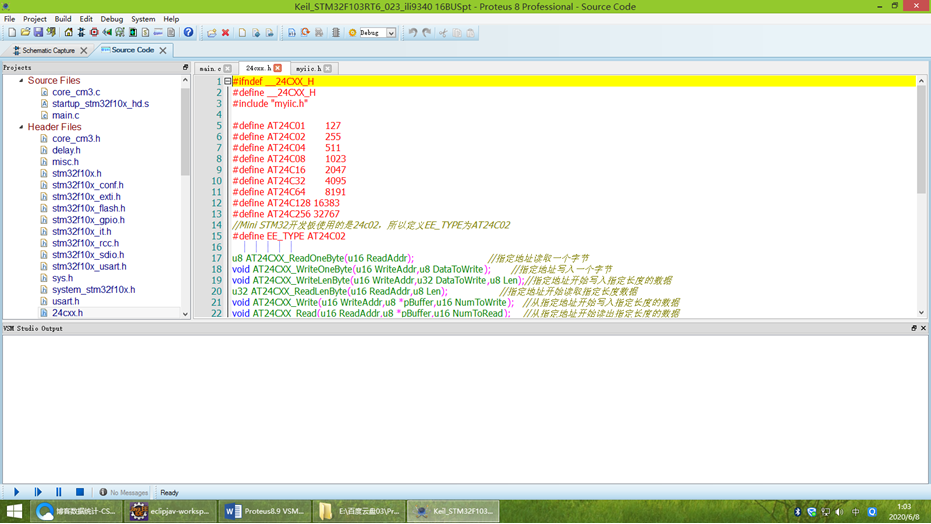Switch to eclipjav-worksp taskbar item
The height and width of the screenshot is (524, 931).
point(170,511)
